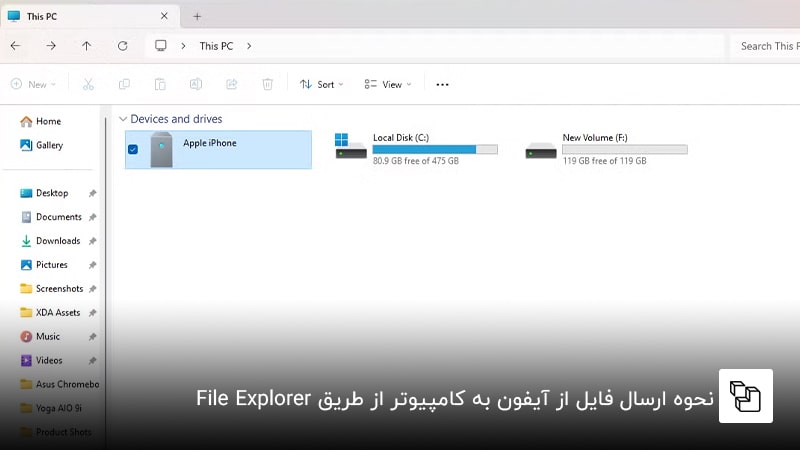This screenshot has height=450, width=800.
Task: Open Desktop in the sidebar
Action: click(x=44, y=193)
